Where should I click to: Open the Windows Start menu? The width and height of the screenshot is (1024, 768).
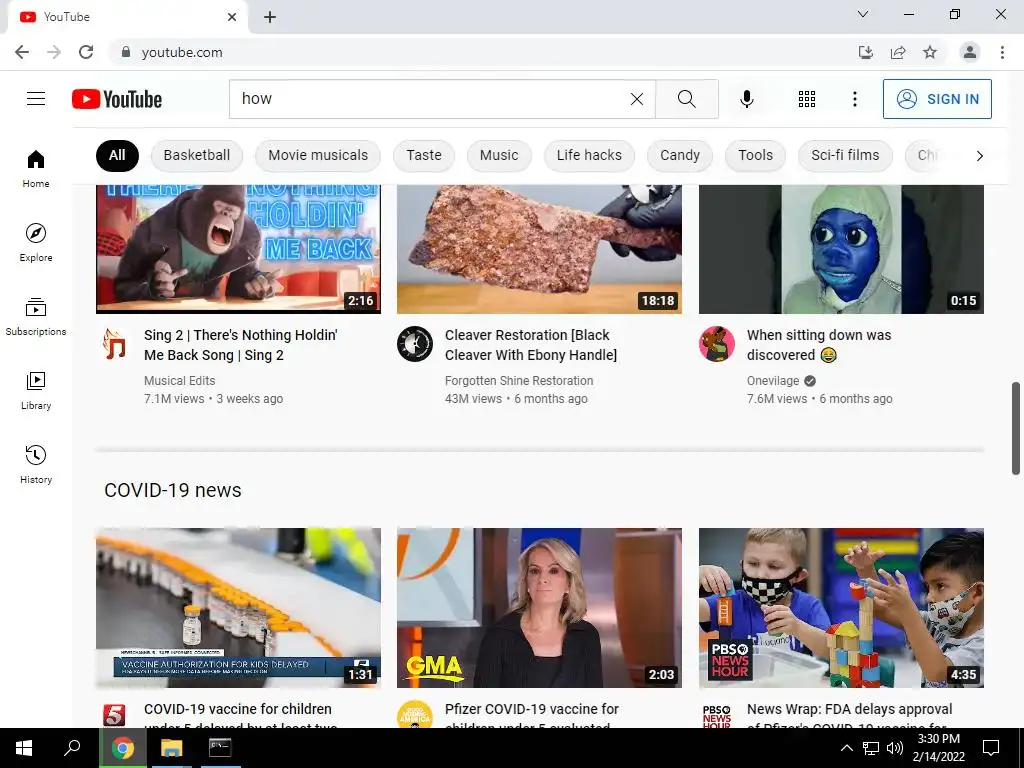24,748
